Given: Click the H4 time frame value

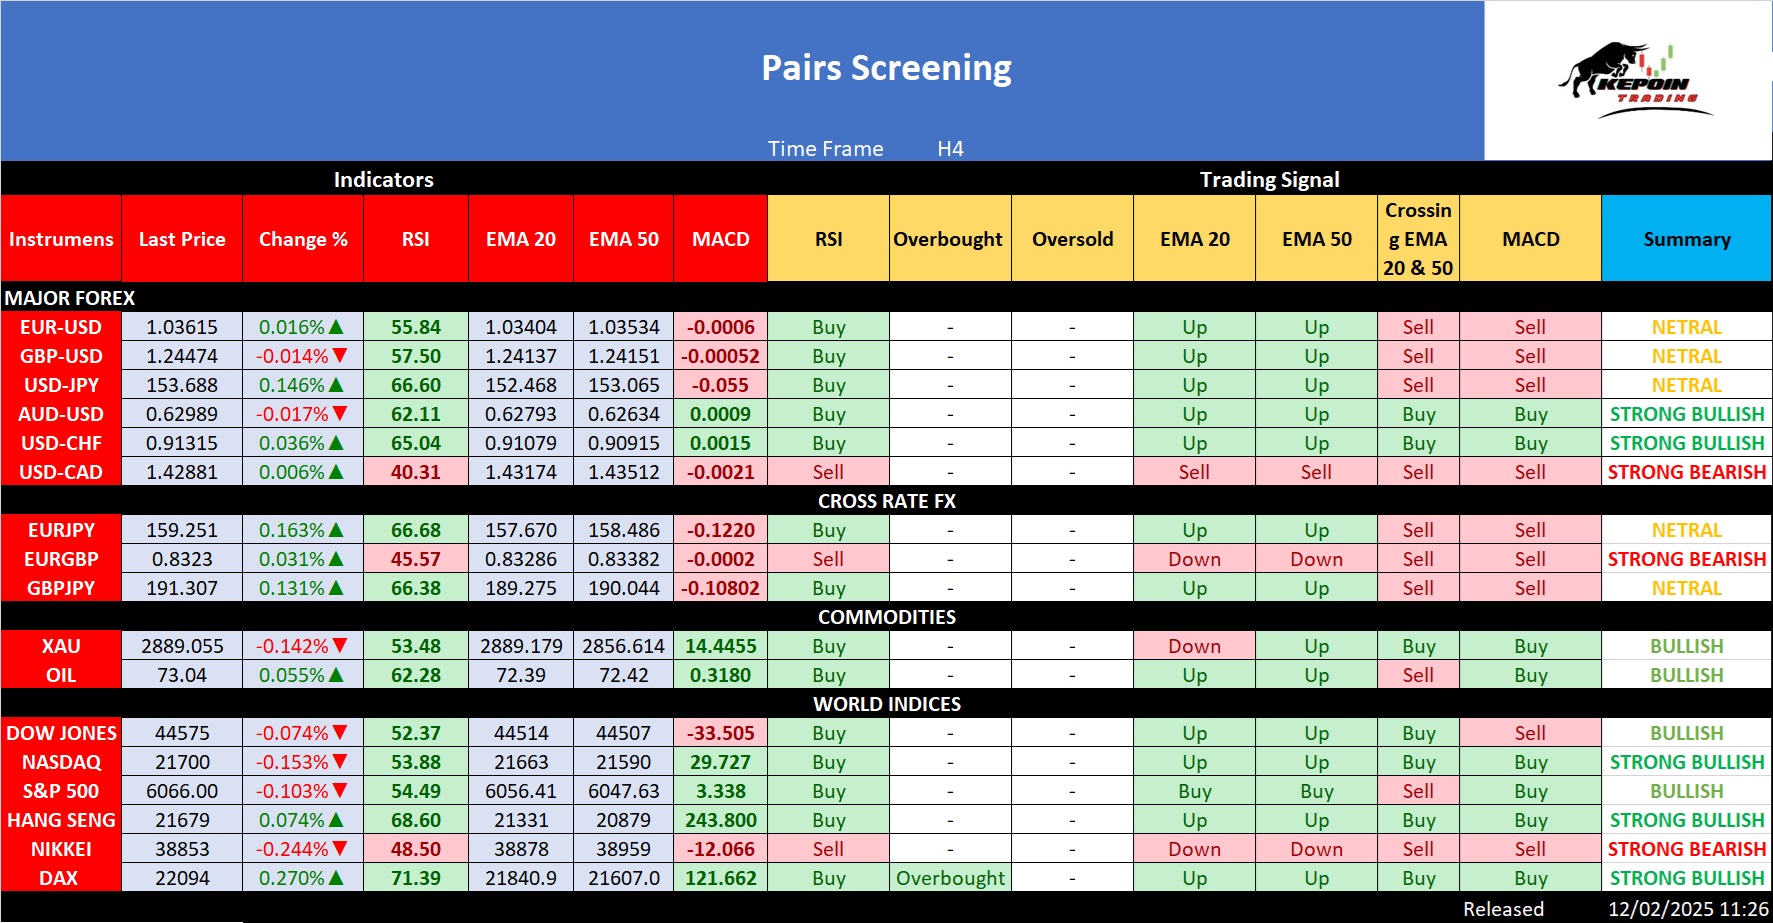Looking at the screenshot, I should pos(950,149).
